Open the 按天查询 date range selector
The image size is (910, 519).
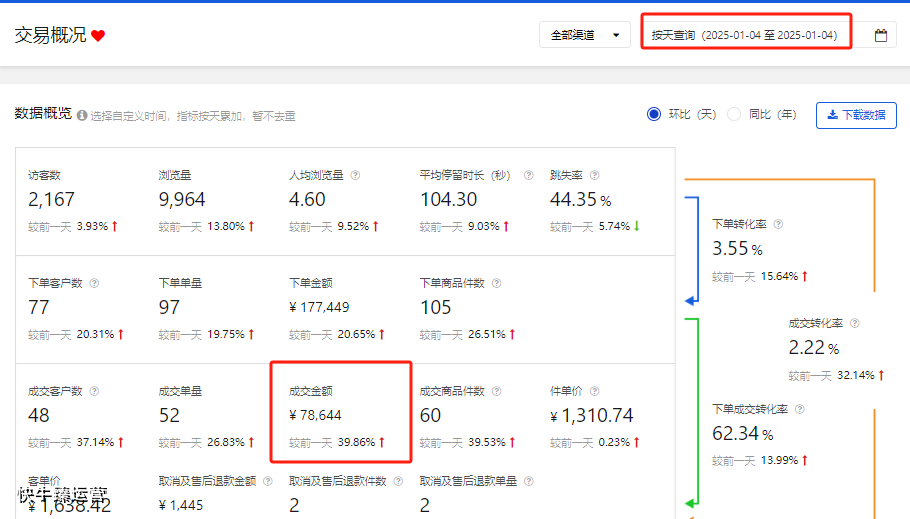point(746,35)
